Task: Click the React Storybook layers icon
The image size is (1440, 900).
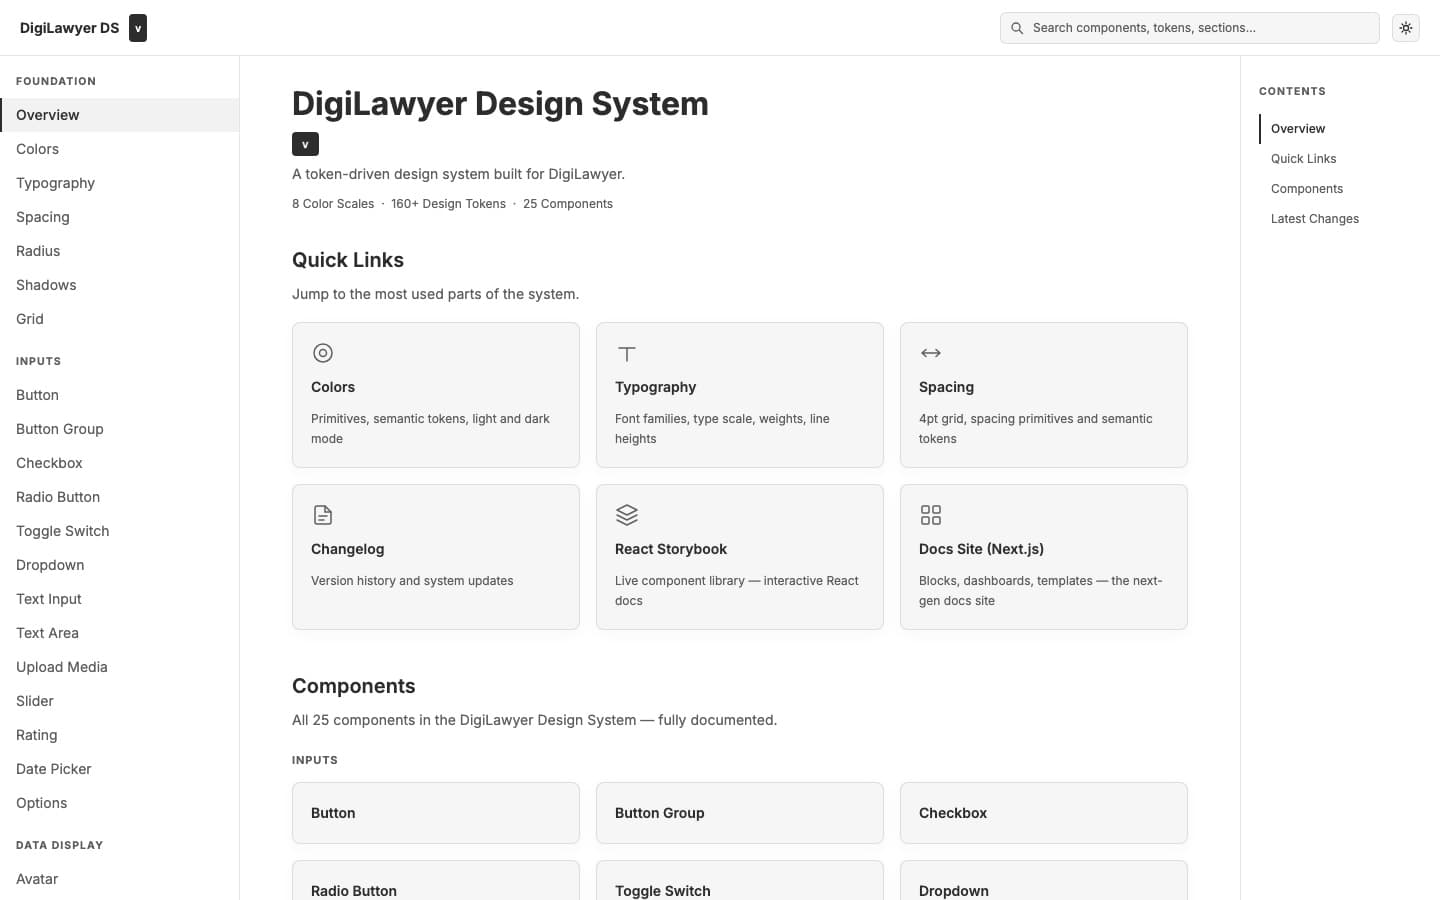Action: click(627, 515)
